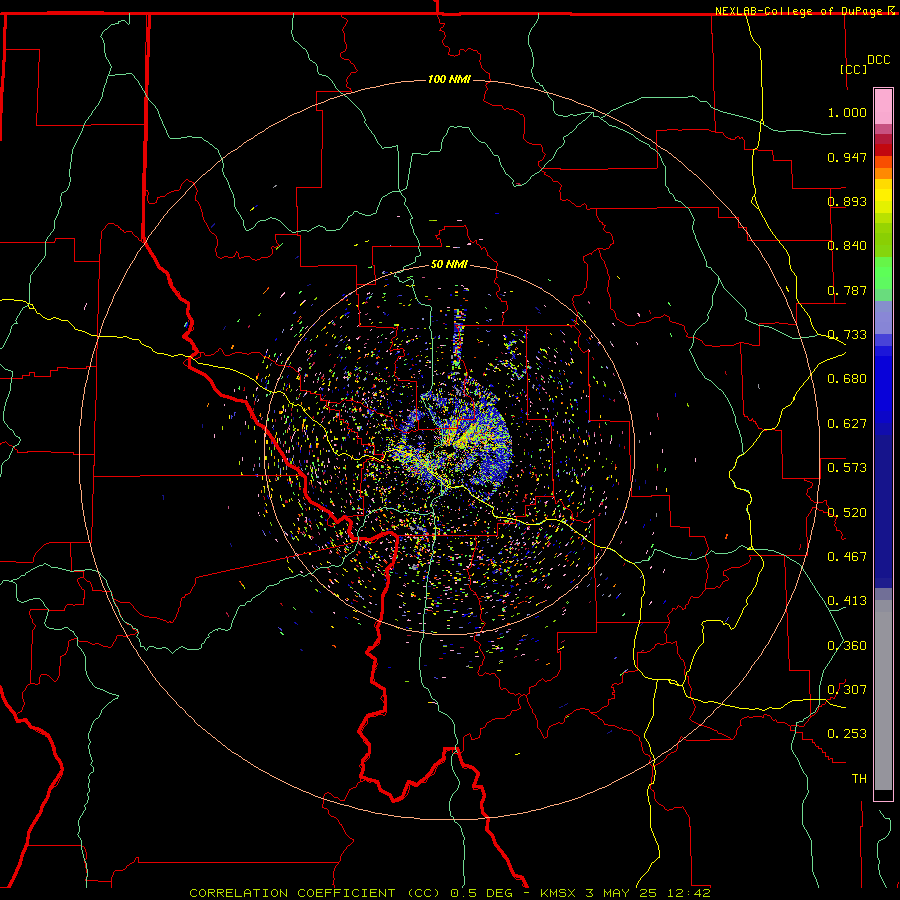
Task: Click the TH threshold label
Action: click(x=859, y=779)
